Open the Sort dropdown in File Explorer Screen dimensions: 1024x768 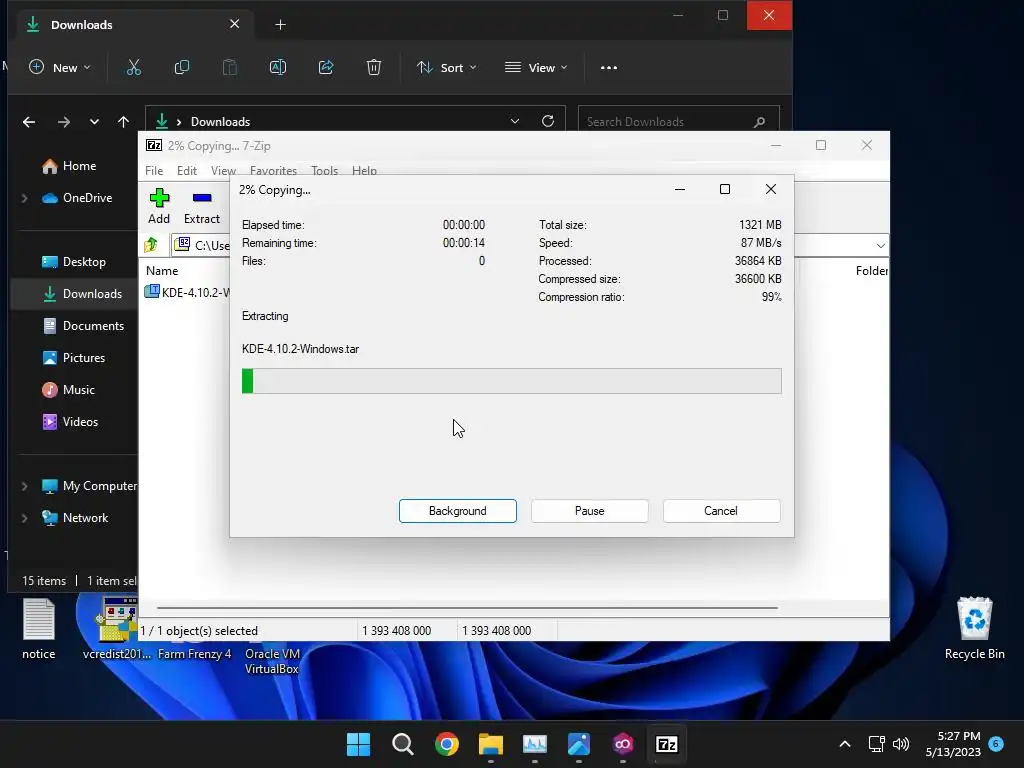point(447,67)
